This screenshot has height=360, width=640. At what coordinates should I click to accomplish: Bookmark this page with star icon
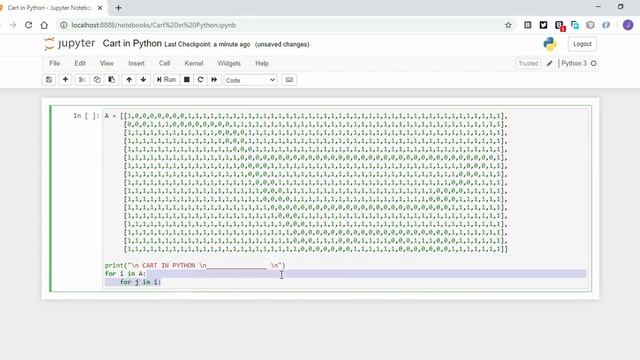[x=508, y=25]
